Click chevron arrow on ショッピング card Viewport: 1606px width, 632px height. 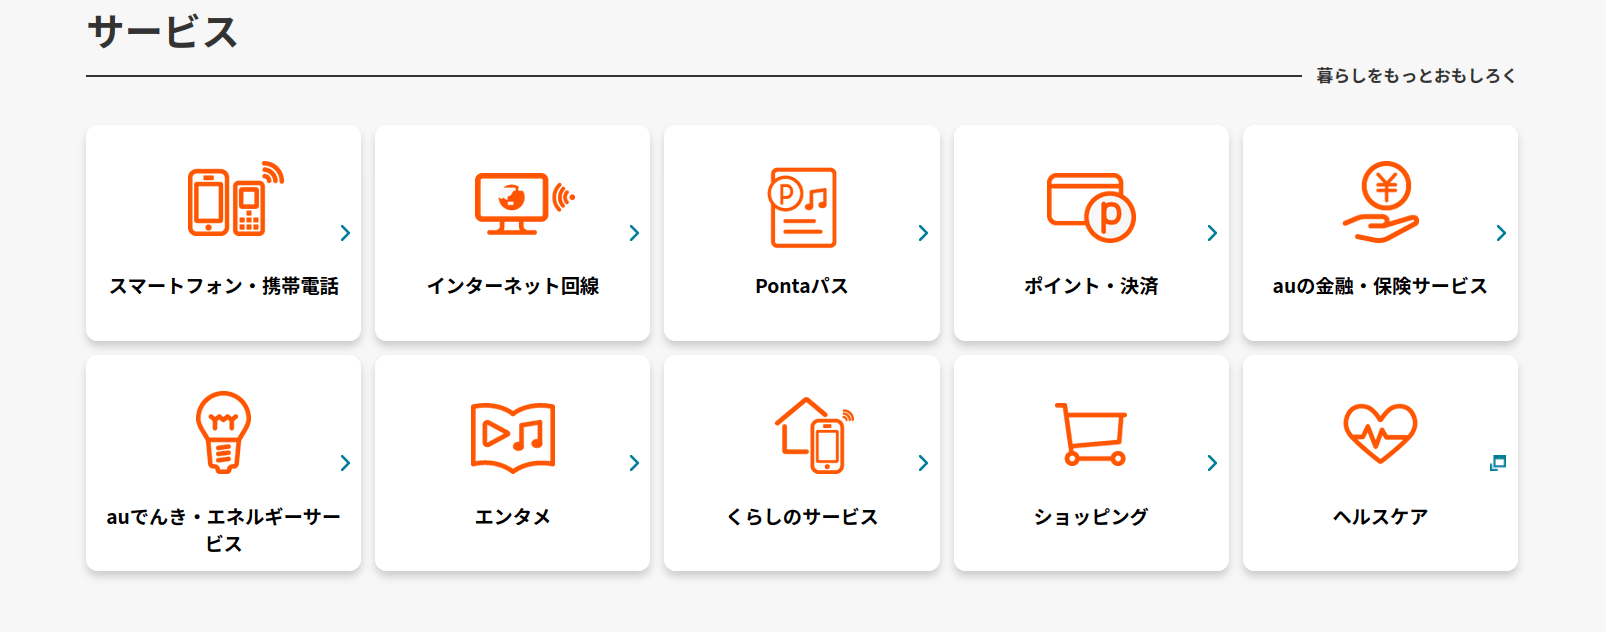(1212, 463)
